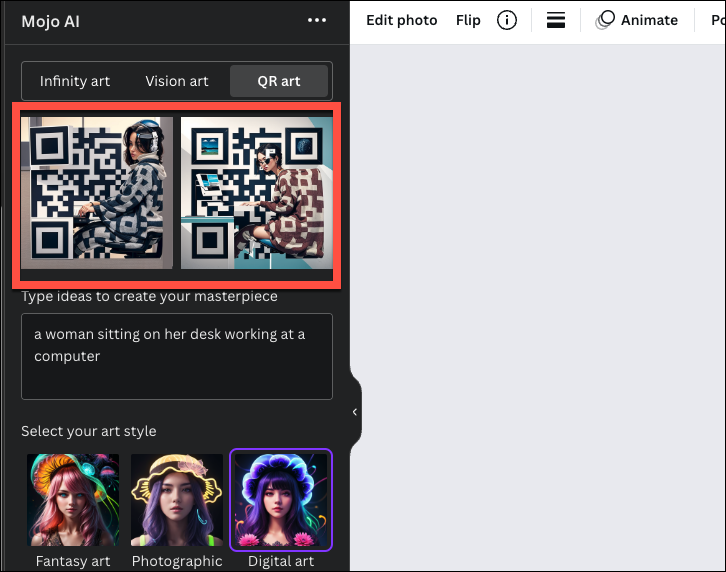Click Edit photo in the toolbar
This screenshot has height=572, width=726.
point(401,20)
